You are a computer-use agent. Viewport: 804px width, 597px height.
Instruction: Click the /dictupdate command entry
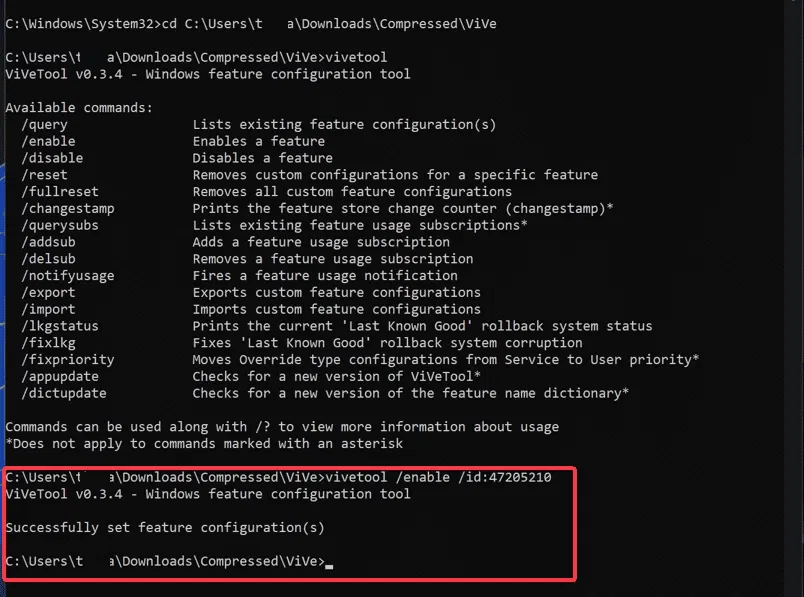pyautogui.click(x=68, y=393)
